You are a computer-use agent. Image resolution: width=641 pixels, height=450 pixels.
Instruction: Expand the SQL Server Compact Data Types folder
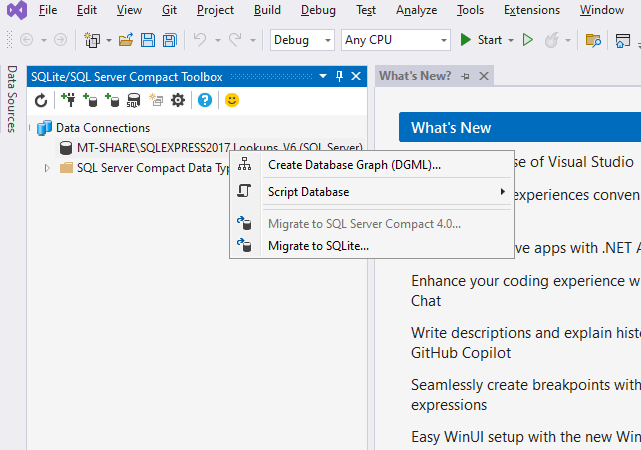tap(47, 168)
